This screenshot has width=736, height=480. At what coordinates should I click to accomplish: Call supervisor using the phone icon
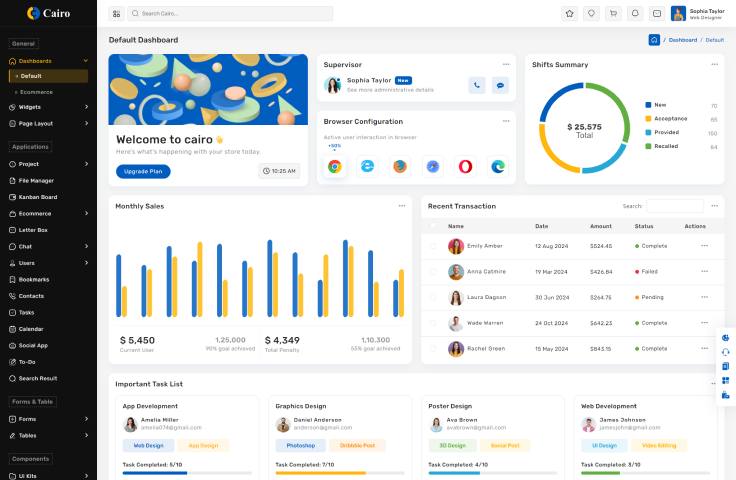pyautogui.click(x=477, y=85)
